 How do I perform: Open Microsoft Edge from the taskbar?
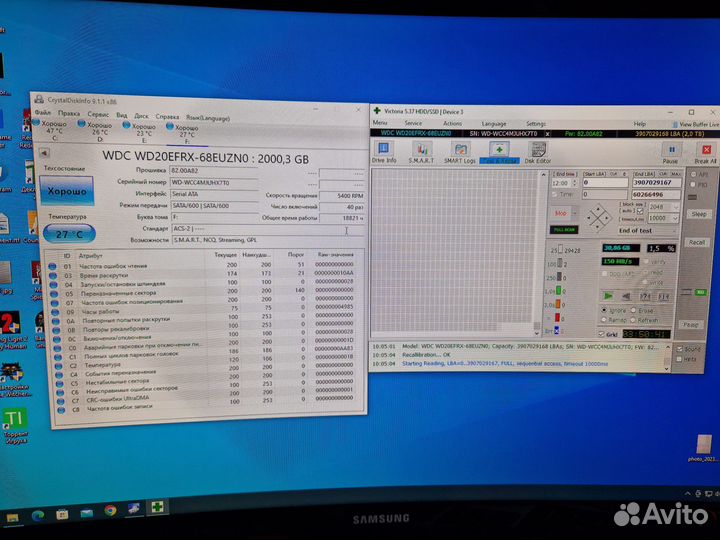tap(37, 516)
